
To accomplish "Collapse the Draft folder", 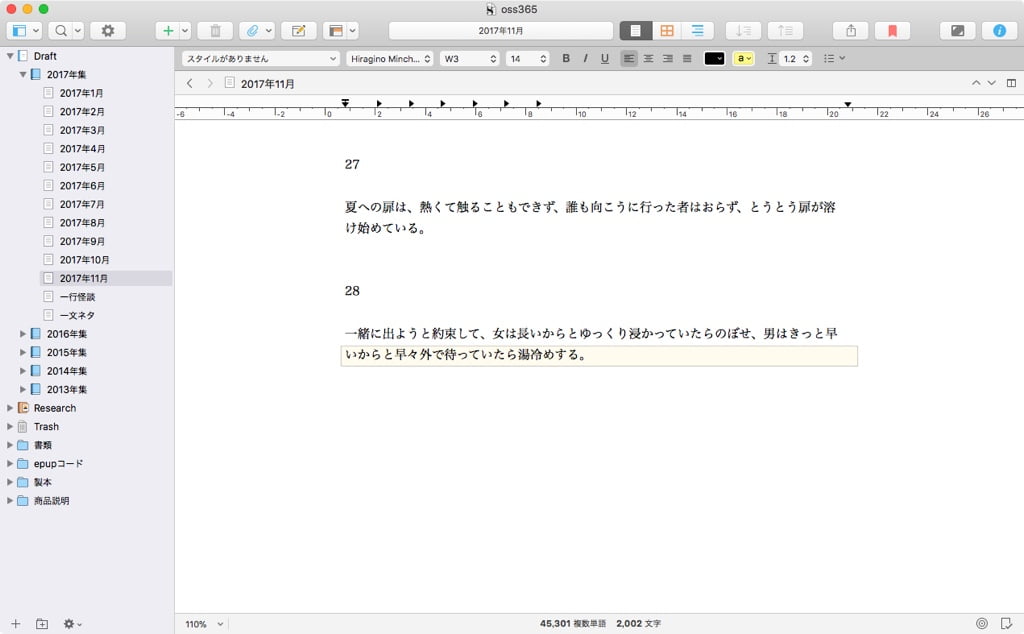I will [10, 56].
